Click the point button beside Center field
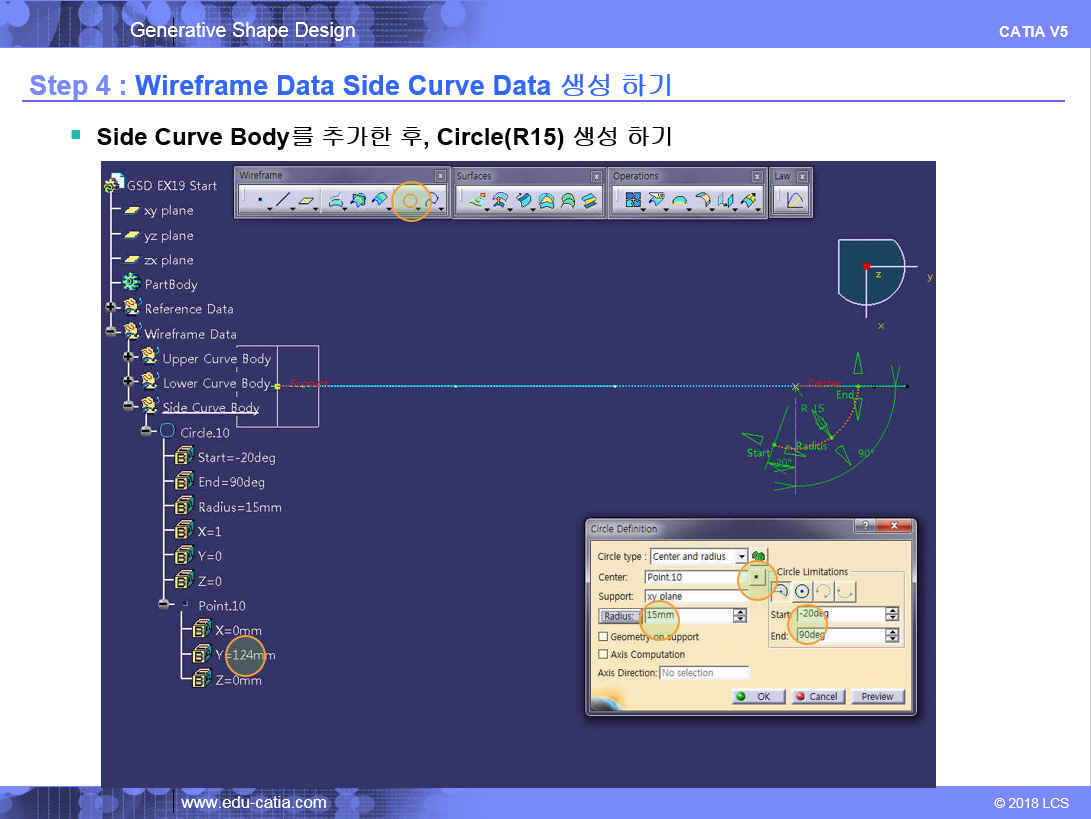 (757, 577)
